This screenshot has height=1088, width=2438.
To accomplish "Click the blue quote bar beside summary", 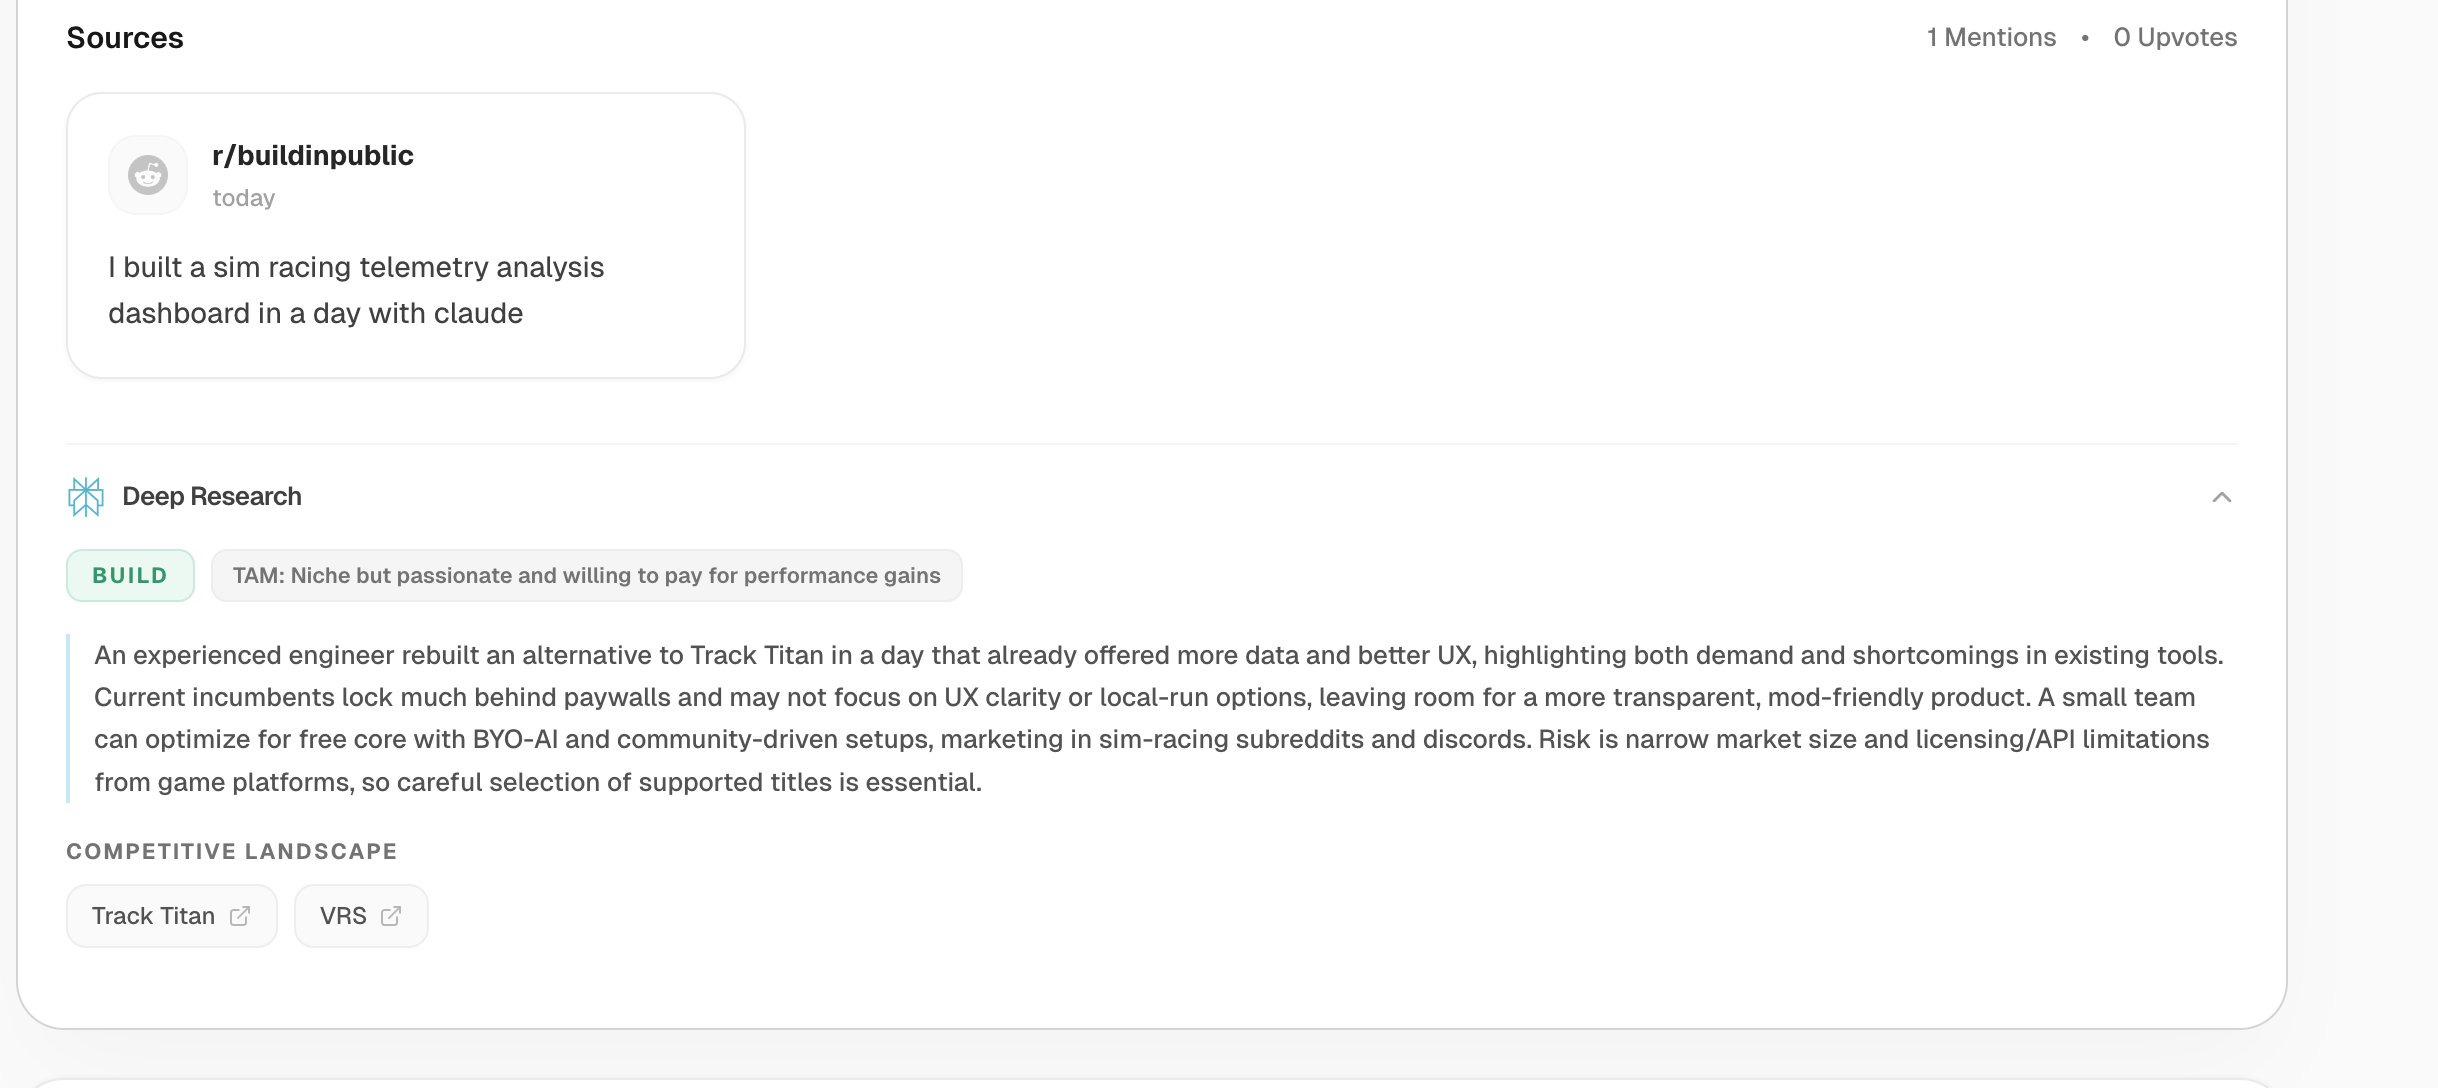I will (x=68, y=718).
